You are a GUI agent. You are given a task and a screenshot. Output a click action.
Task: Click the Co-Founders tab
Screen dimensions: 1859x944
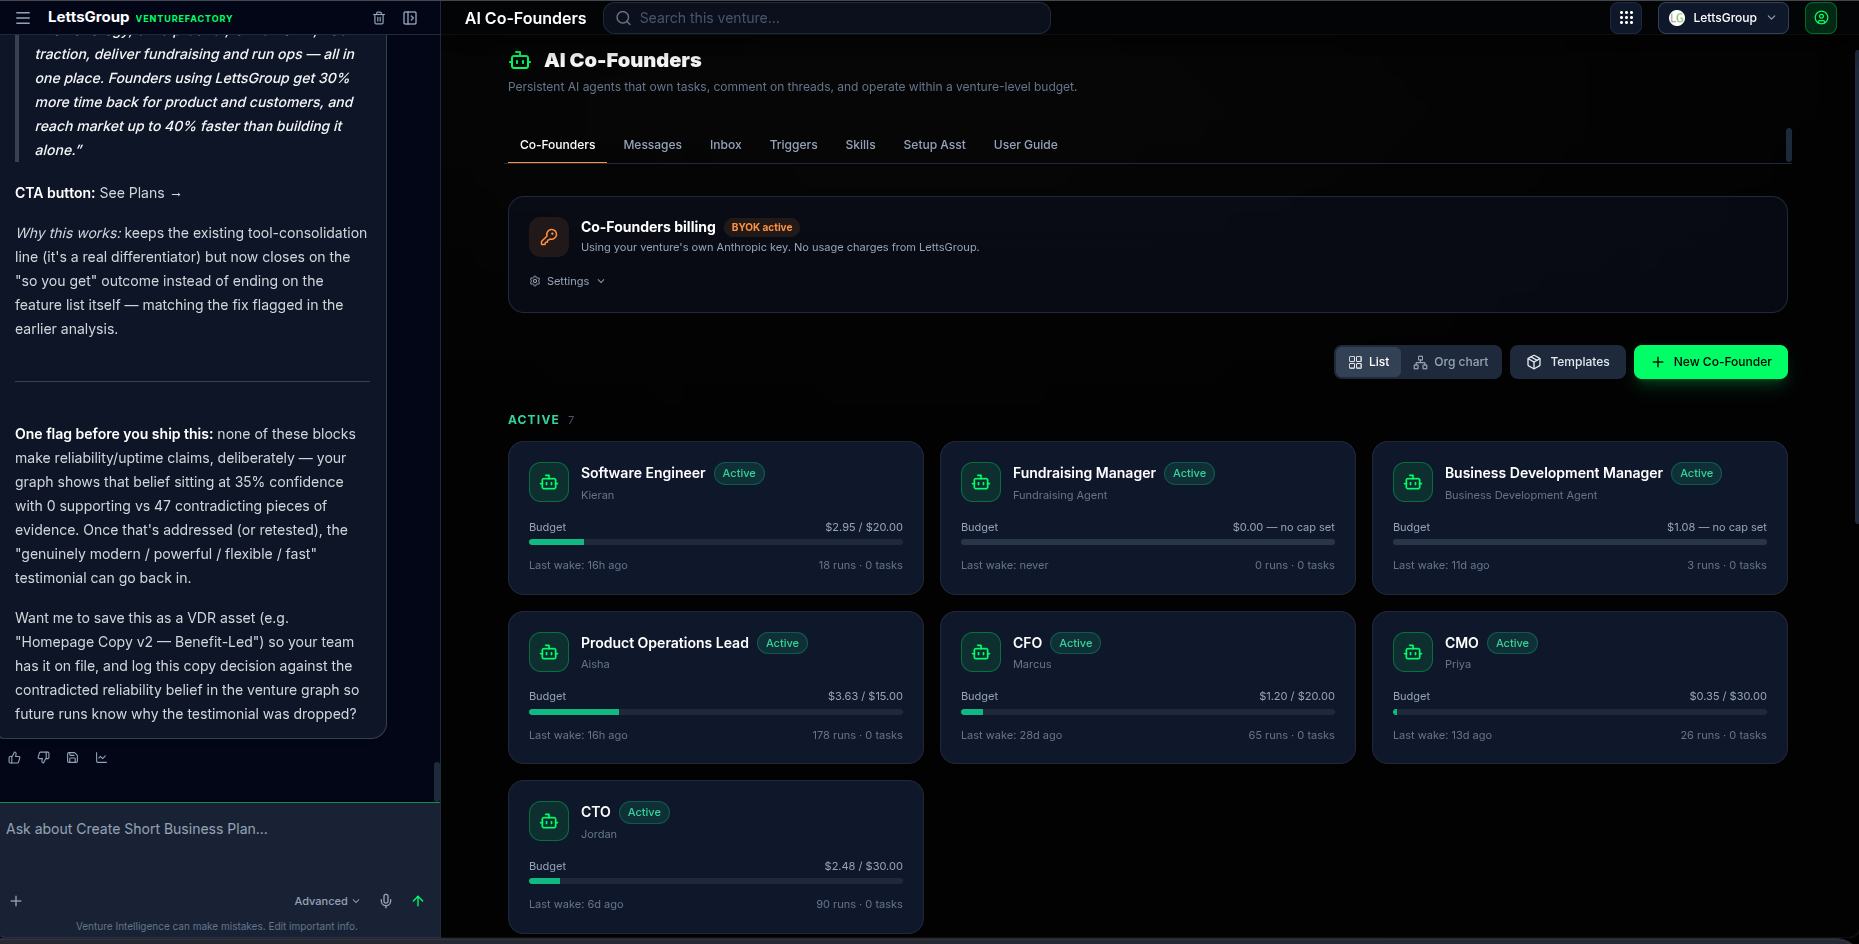click(557, 145)
